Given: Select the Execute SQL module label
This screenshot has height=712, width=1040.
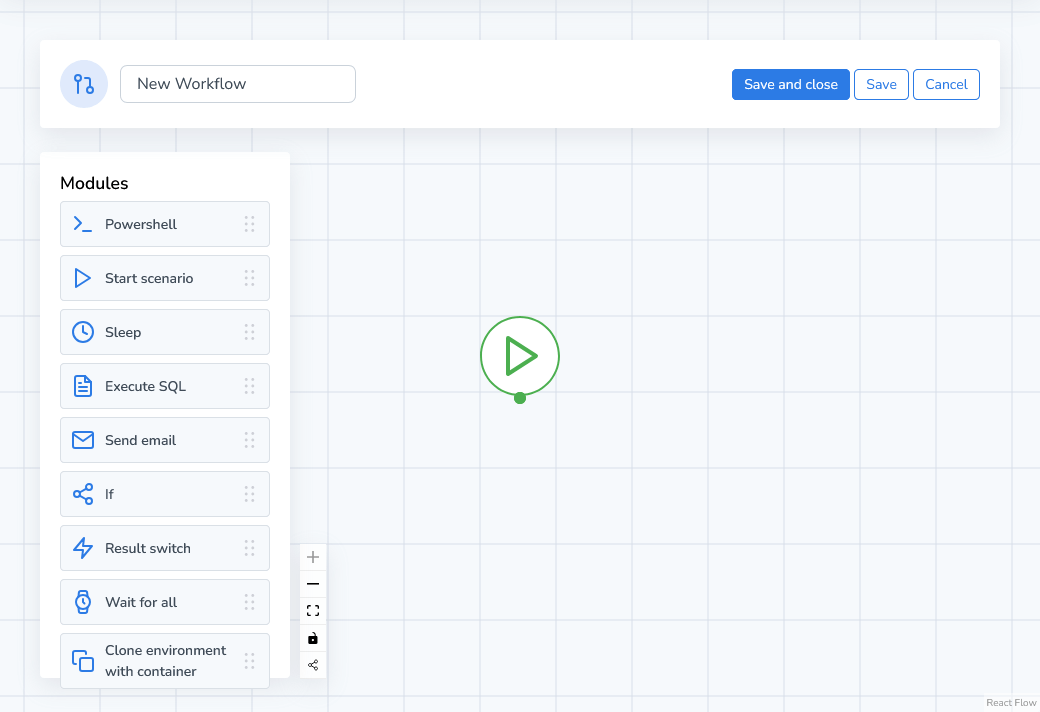Looking at the screenshot, I should (x=145, y=386).
